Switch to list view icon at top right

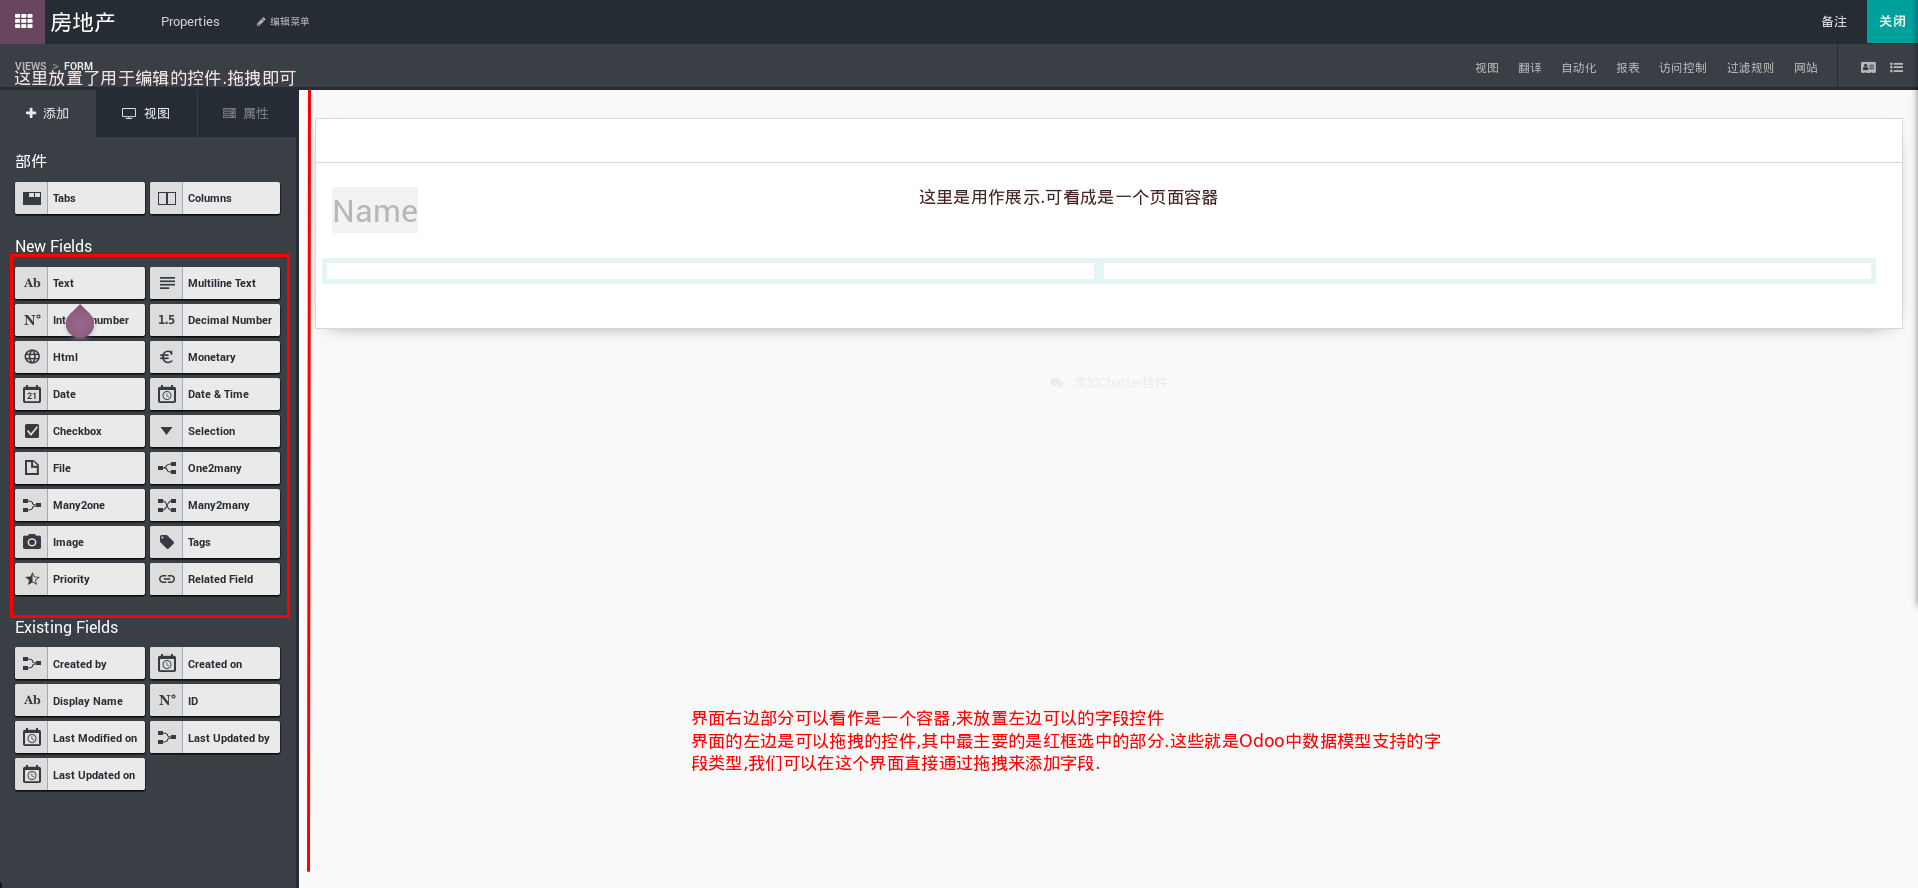coord(1896,68)
